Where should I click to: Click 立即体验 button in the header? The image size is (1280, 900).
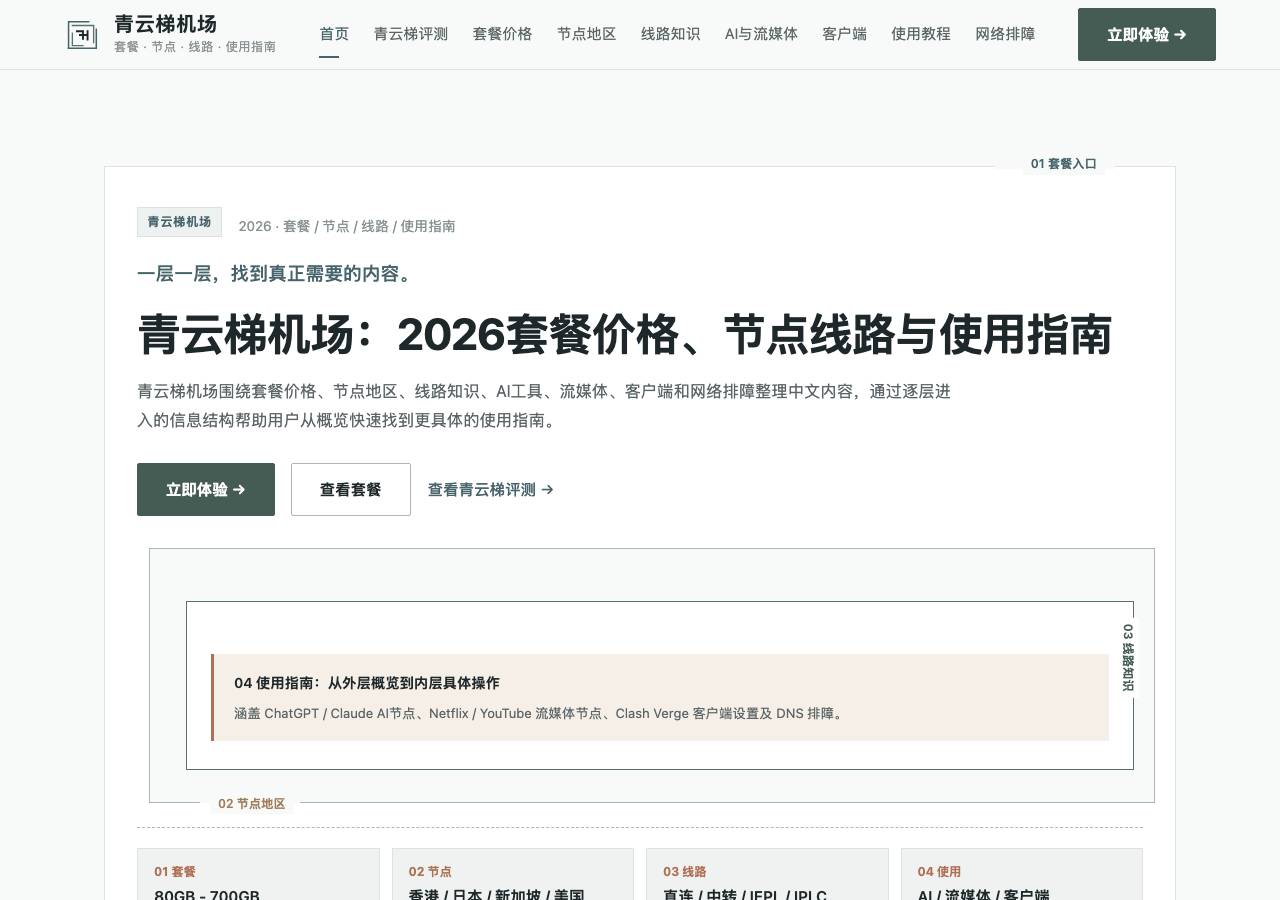point(1147,35)
